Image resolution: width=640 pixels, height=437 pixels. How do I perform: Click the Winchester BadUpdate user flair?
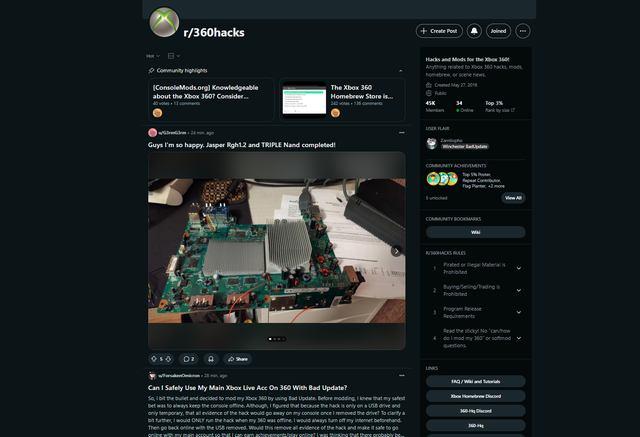(x=464, y=146)
